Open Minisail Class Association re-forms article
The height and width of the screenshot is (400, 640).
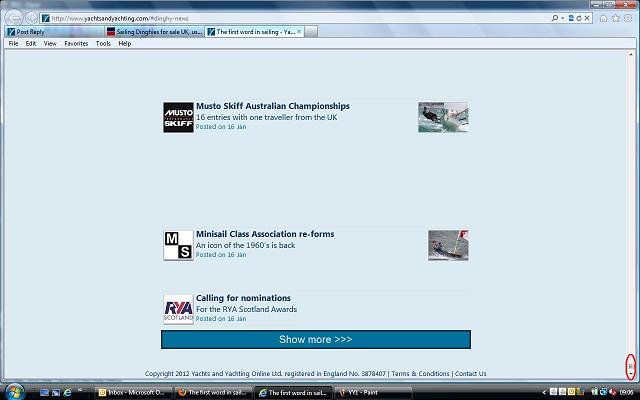tap(265, 234)
